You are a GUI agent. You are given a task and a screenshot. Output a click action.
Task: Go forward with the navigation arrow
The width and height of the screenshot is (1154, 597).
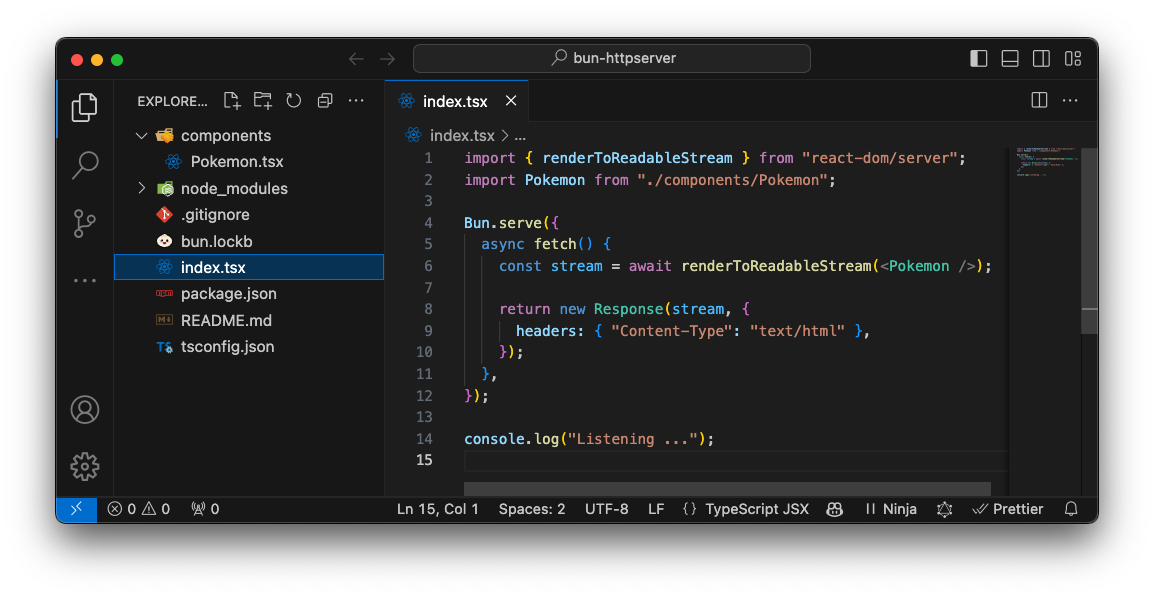point(387,59)
